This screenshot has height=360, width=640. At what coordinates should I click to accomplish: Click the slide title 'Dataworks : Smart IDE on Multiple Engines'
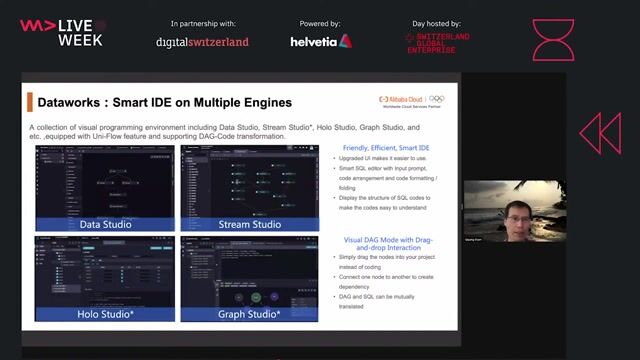[164, 102]
